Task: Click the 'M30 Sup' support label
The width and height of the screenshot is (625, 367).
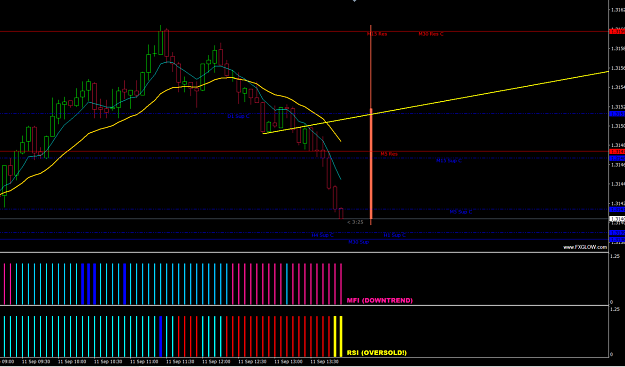Action: point(359,242)
